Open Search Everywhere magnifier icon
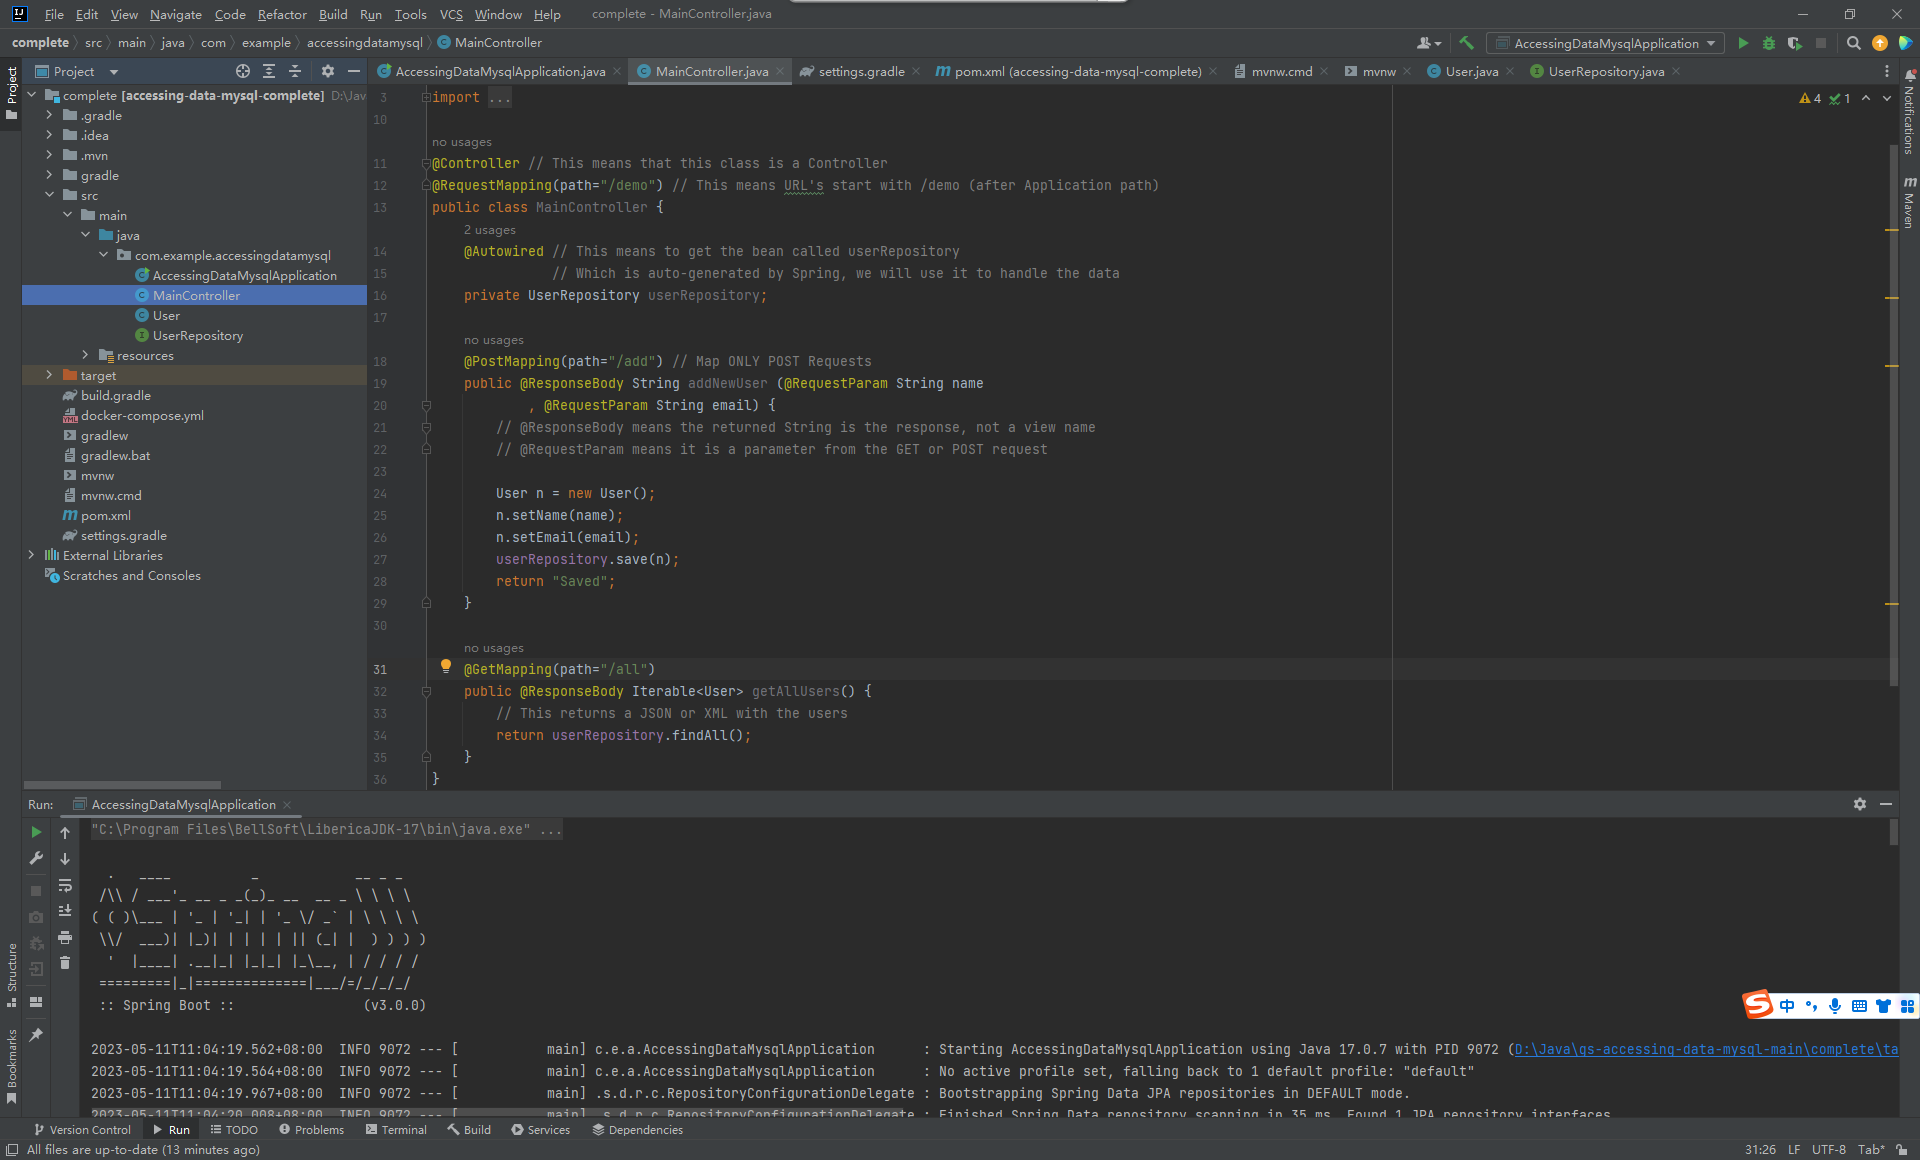Screen dimensions: 1920x1160 (x=1853, y=43)
